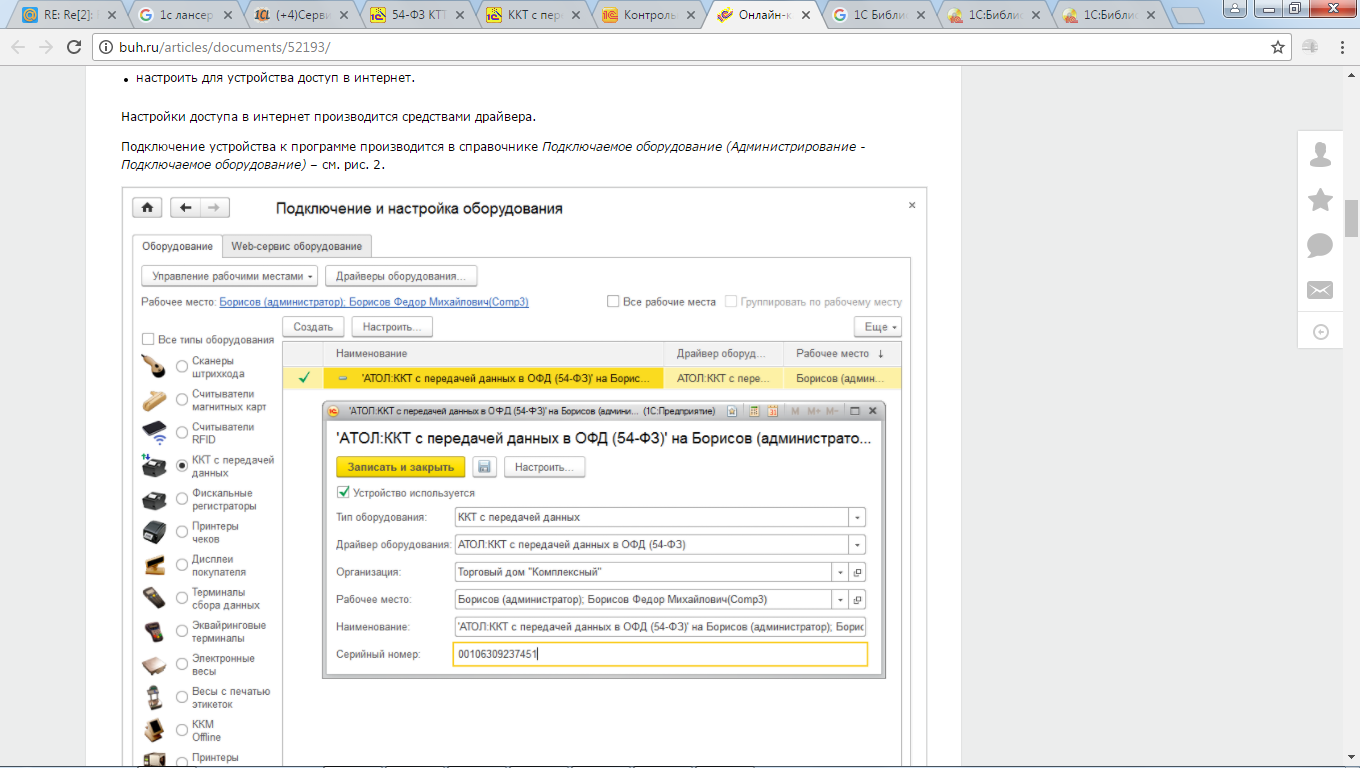This screenshot has height=768, width=1360.
Task: Click the 'Драйверы оборудования...' button
Action: (x=402, y=276)
